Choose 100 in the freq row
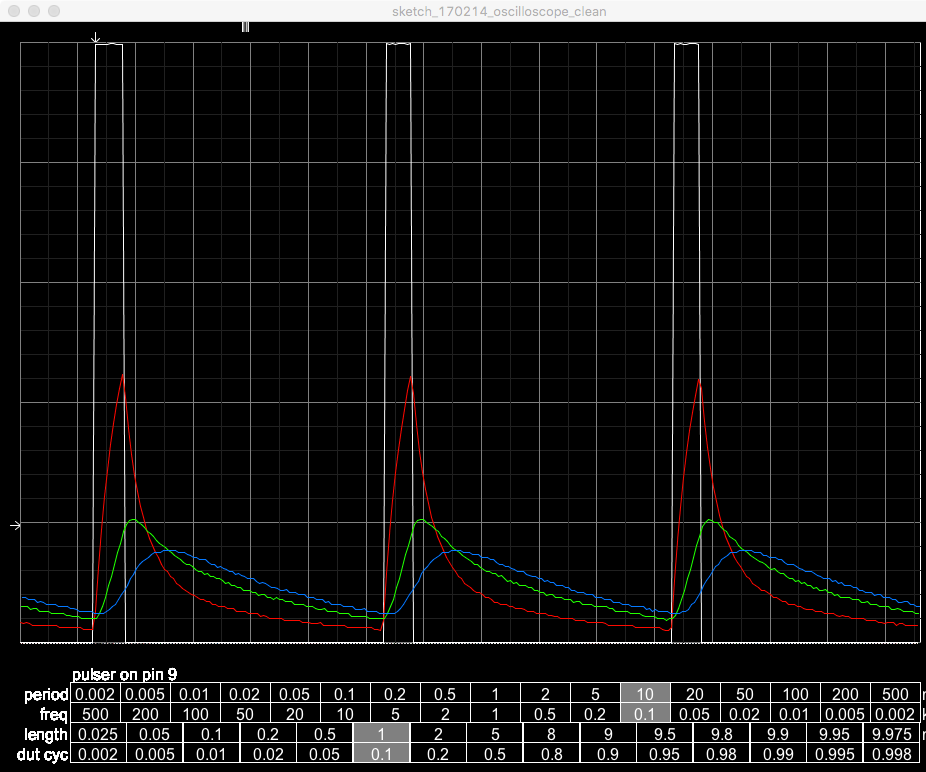This screenshot has height=772, width=926. pos(195,714)
